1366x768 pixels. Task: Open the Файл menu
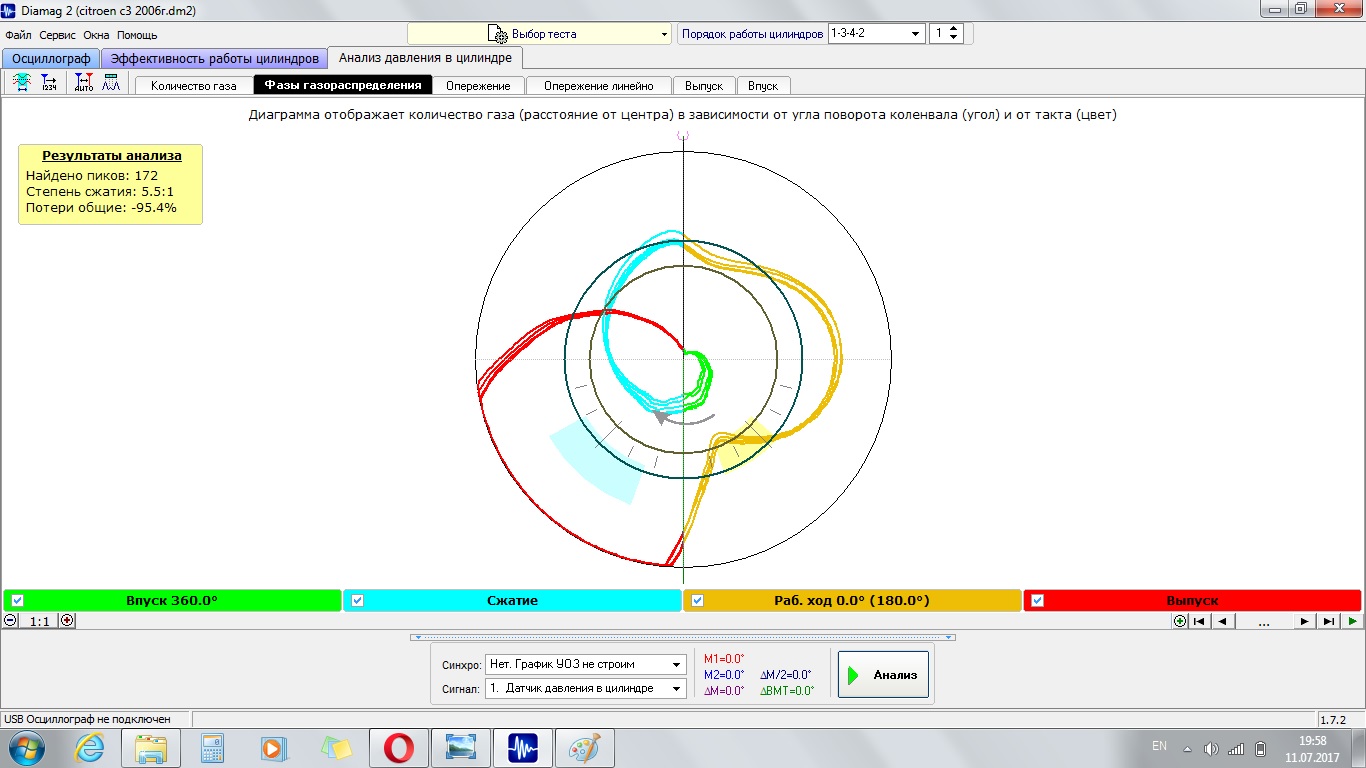tap(18, 35)
